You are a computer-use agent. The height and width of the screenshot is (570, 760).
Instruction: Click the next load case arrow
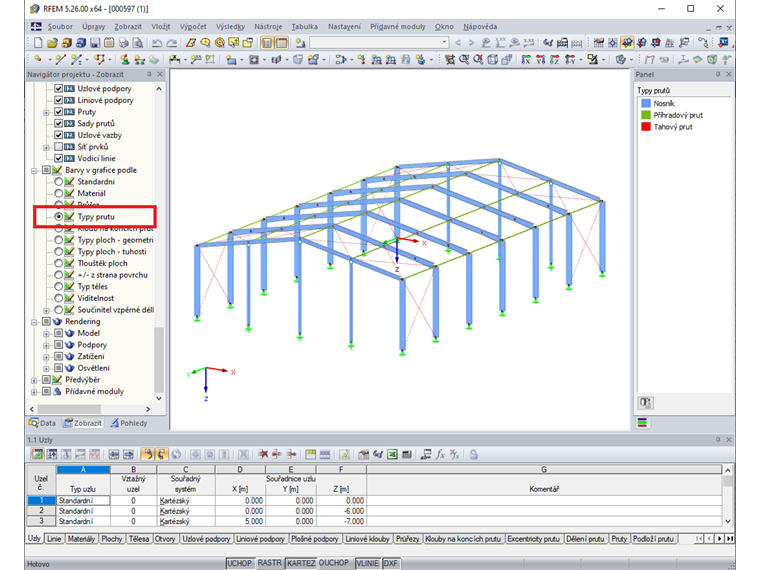click(471, 43)
